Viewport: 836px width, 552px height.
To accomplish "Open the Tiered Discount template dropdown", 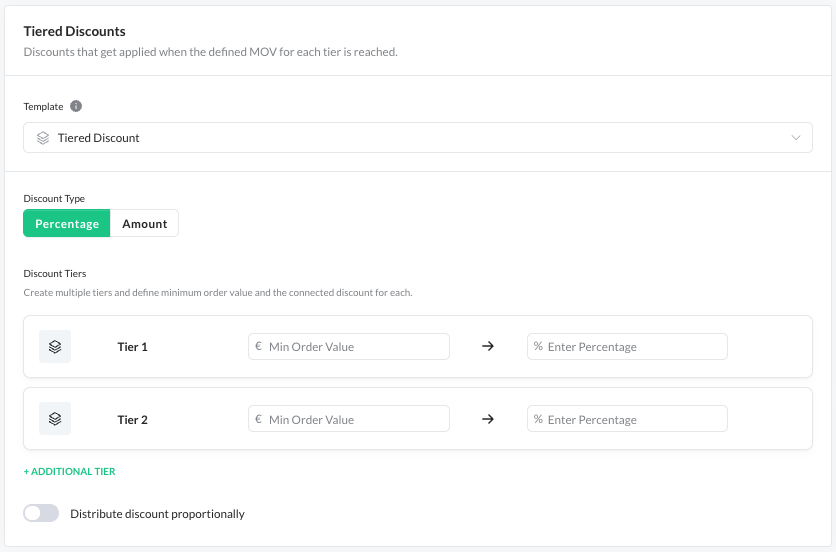I will [418, 138].
